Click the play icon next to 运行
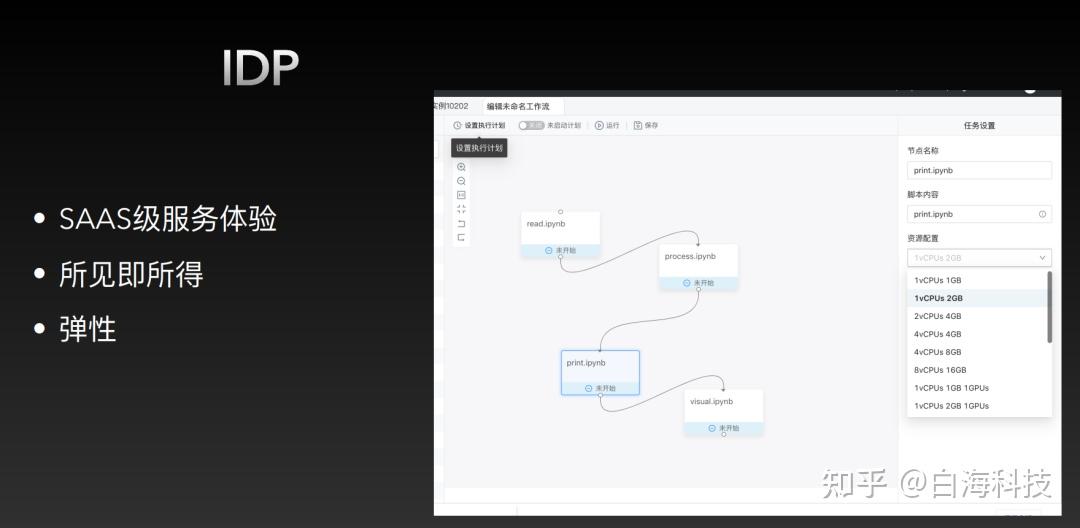1080x528 pixels. pyautogui.click(x=599, y=125)
